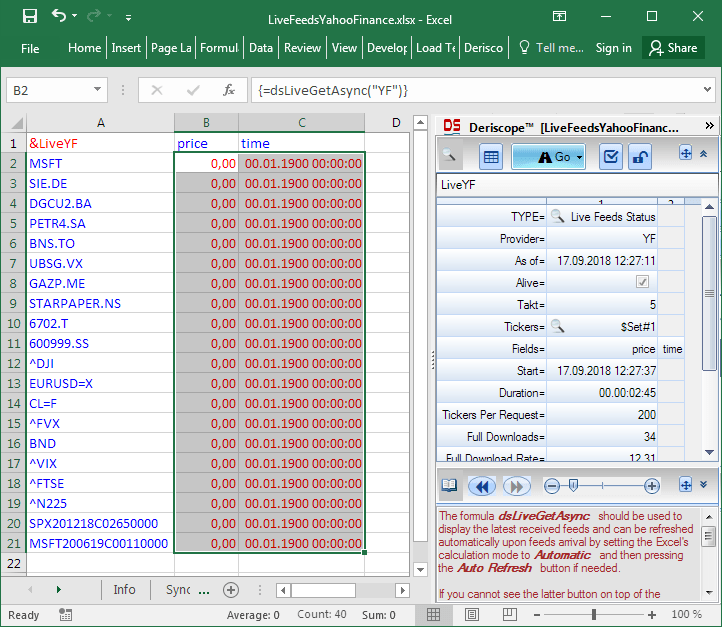Click the Enter formula checkmark icon
This screenshot has width=722, height=627.
coord(193,90)
